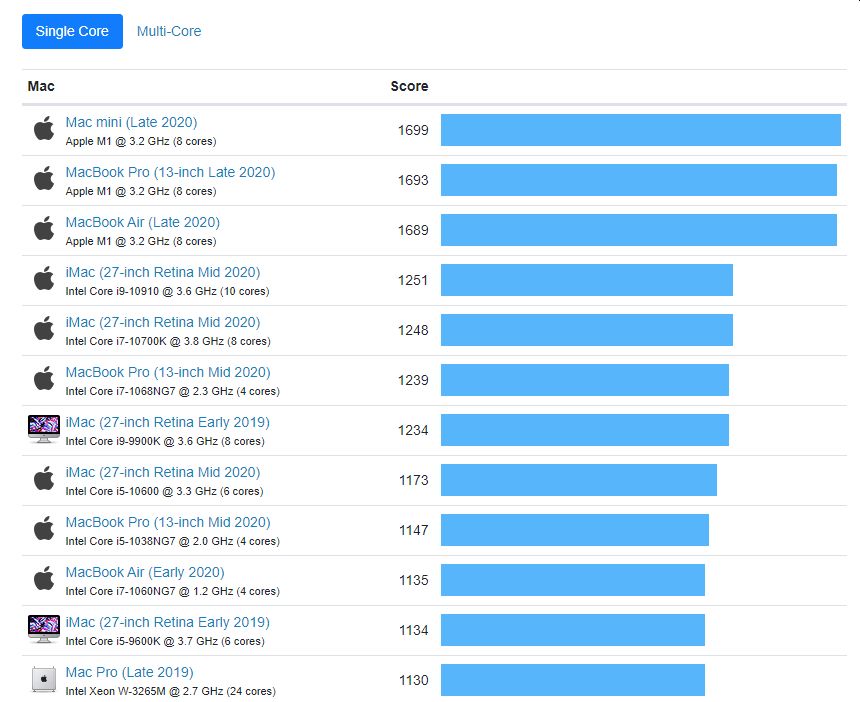
Task: Switch to the Multi-Core tab
Action: pyautogui.click(x=169, y=31)
